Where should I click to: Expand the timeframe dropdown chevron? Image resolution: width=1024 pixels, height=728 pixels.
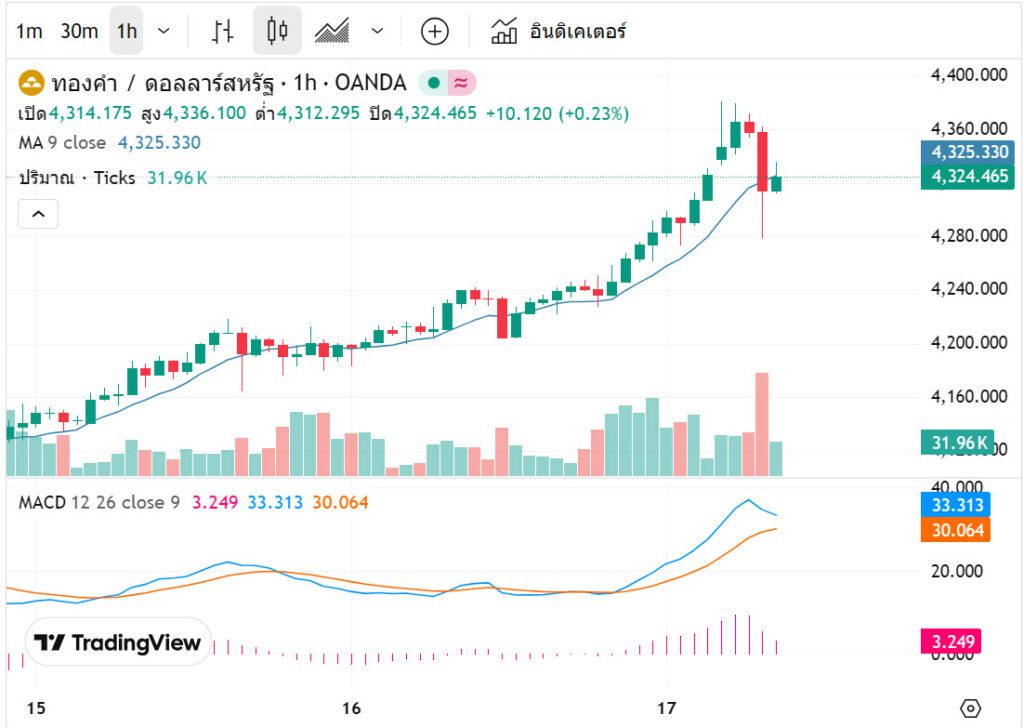click(x=164, y=31)
